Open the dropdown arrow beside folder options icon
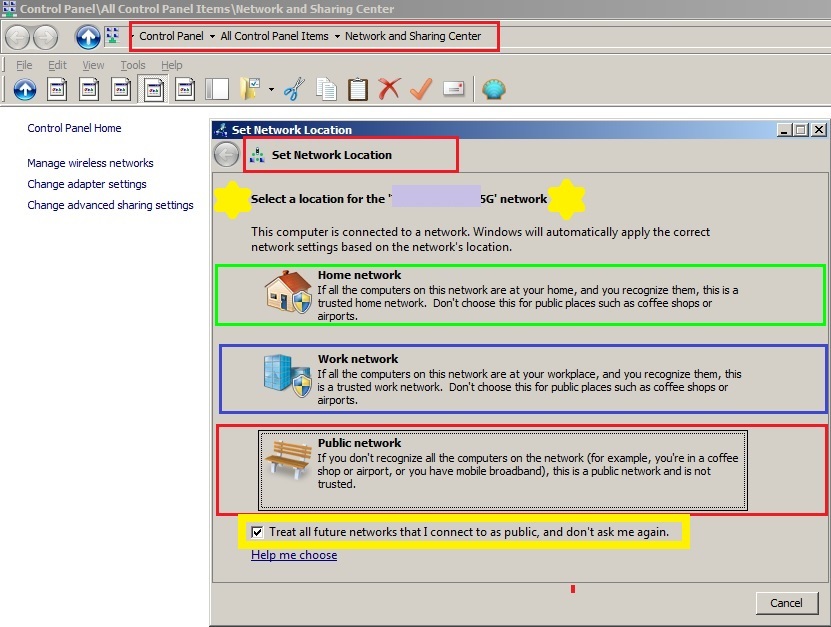Viewport: 831px width, 627px height. point(271,90)
